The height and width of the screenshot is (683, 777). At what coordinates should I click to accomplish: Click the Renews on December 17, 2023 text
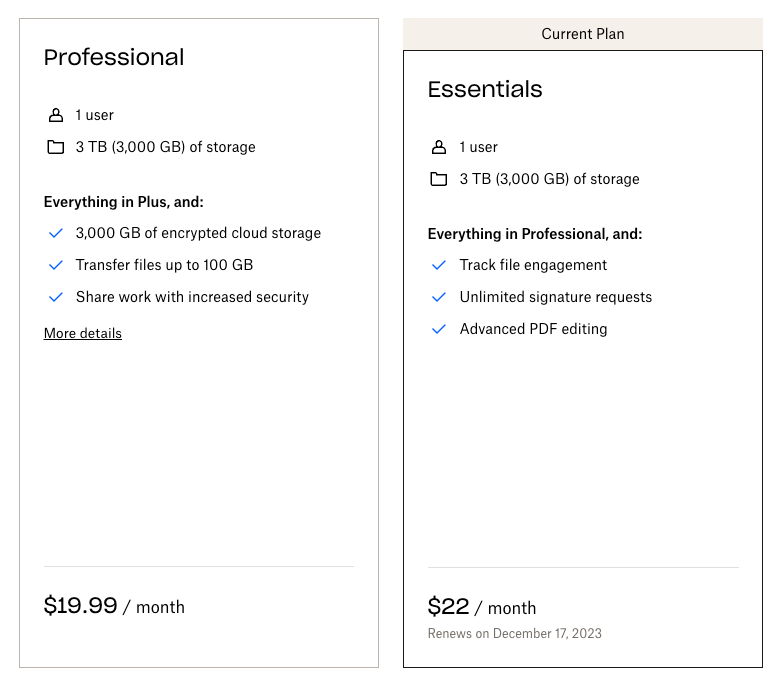click(515, 633)
